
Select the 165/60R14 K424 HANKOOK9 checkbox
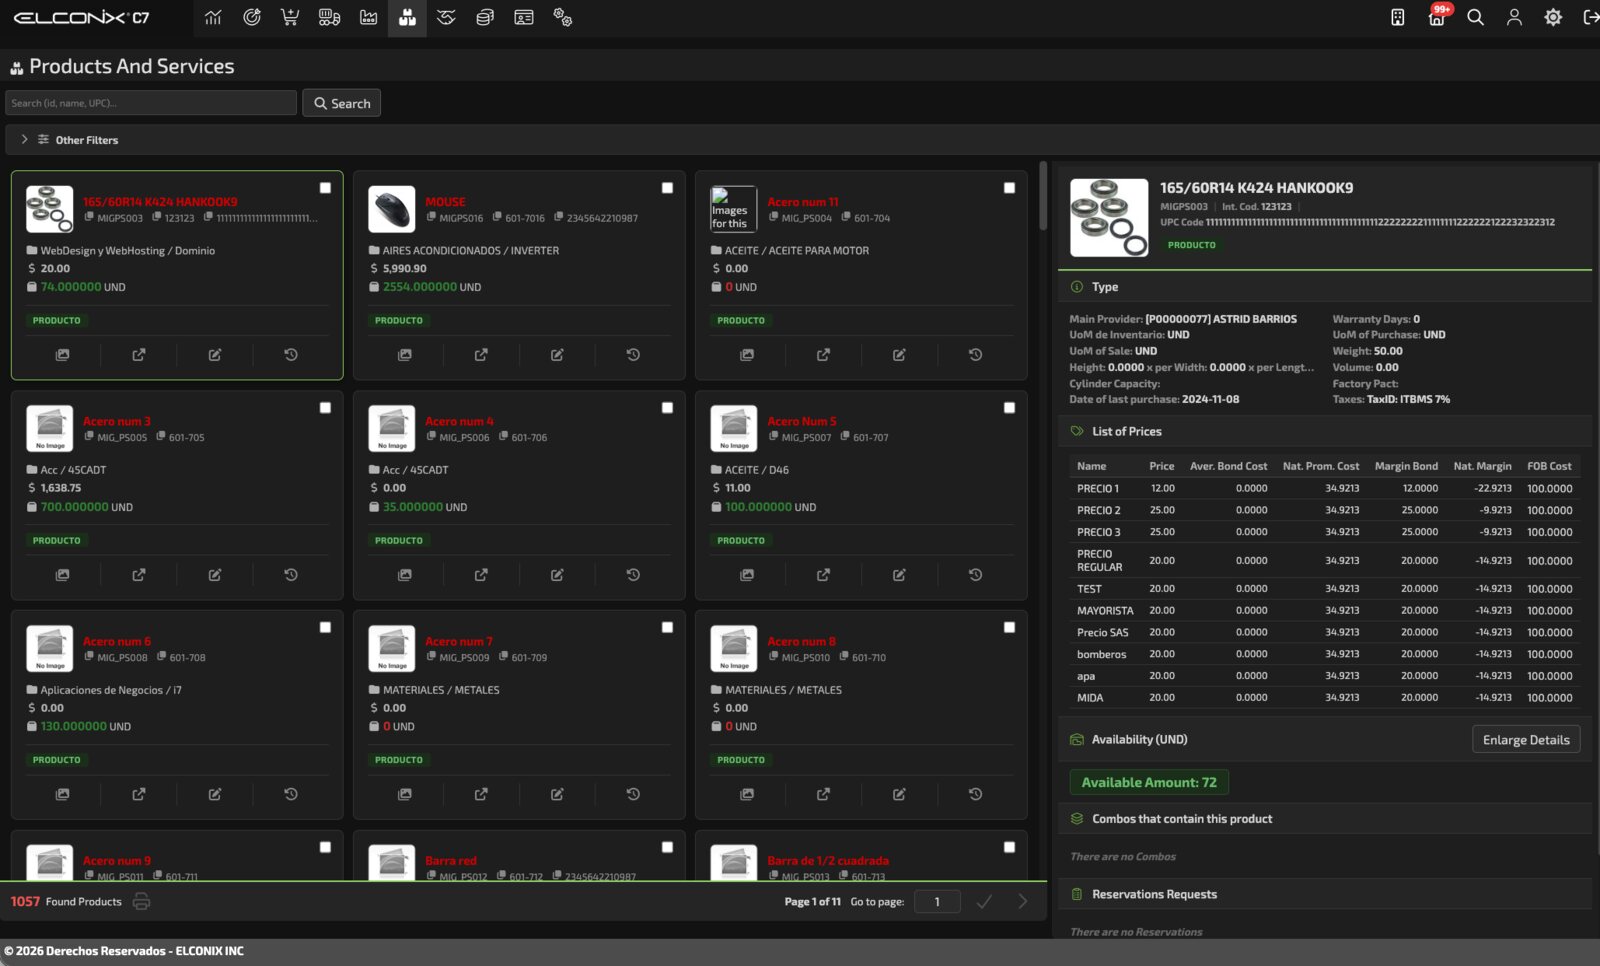(x=325, y=188)
